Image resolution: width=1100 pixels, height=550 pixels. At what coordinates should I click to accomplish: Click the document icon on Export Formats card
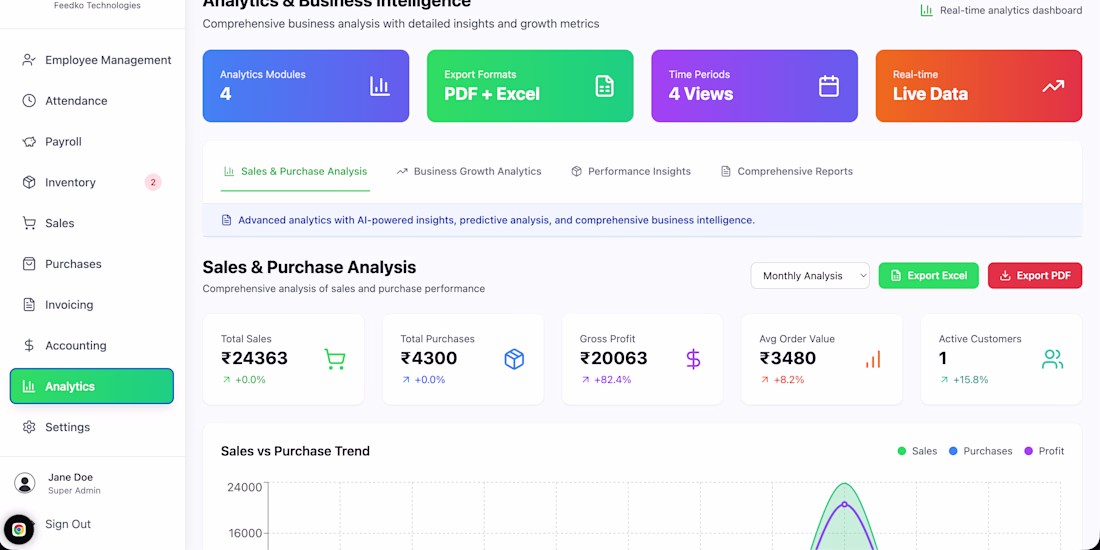[x=604, y=86]
